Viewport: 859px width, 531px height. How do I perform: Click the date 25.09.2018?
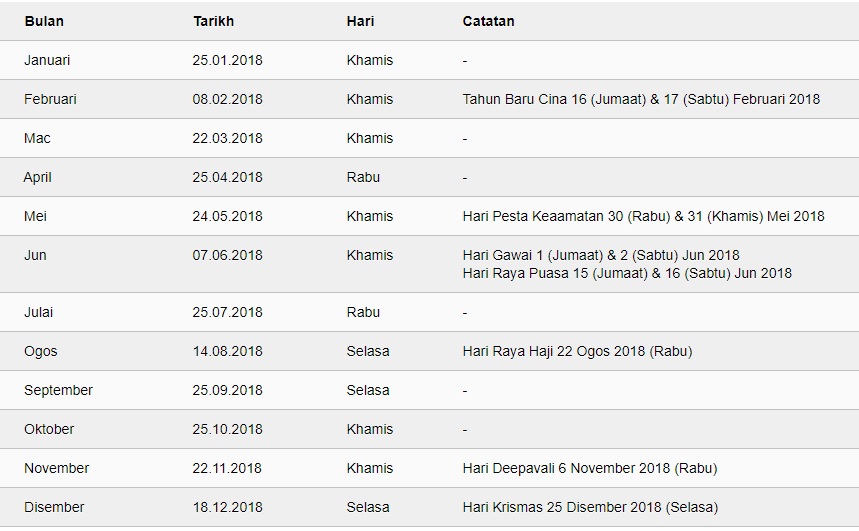pyautogui.click(x=227, y=390)
